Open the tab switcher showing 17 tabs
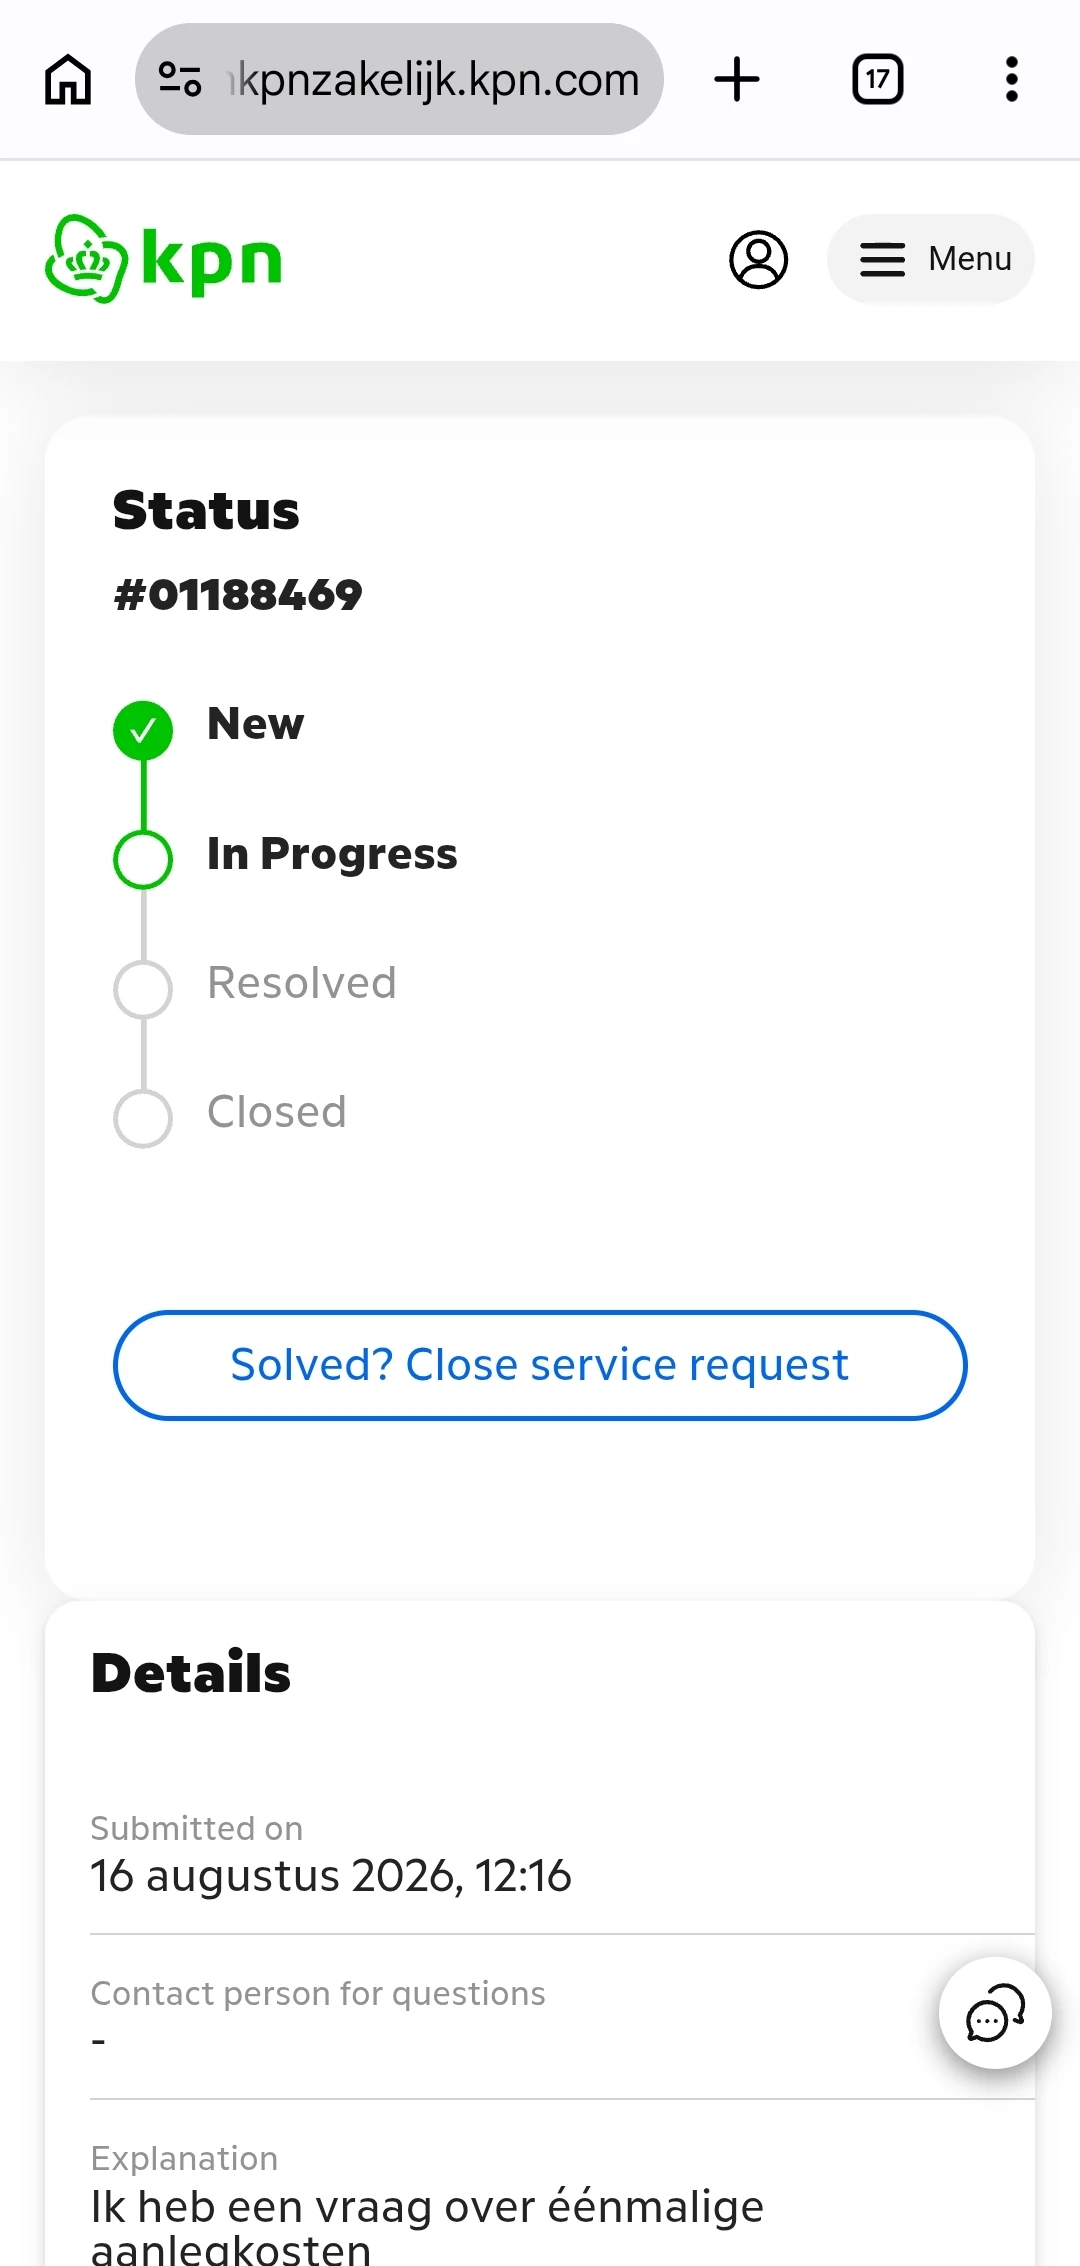Image resolution: width=1080 pixels, height=2266 pixels. pos(877,79)
